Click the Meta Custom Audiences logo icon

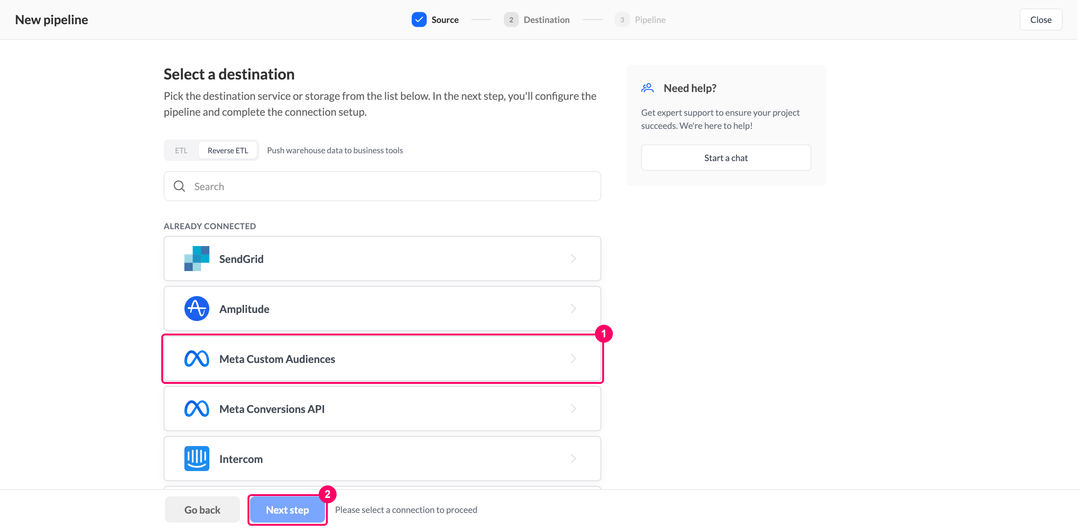[196, 359]
